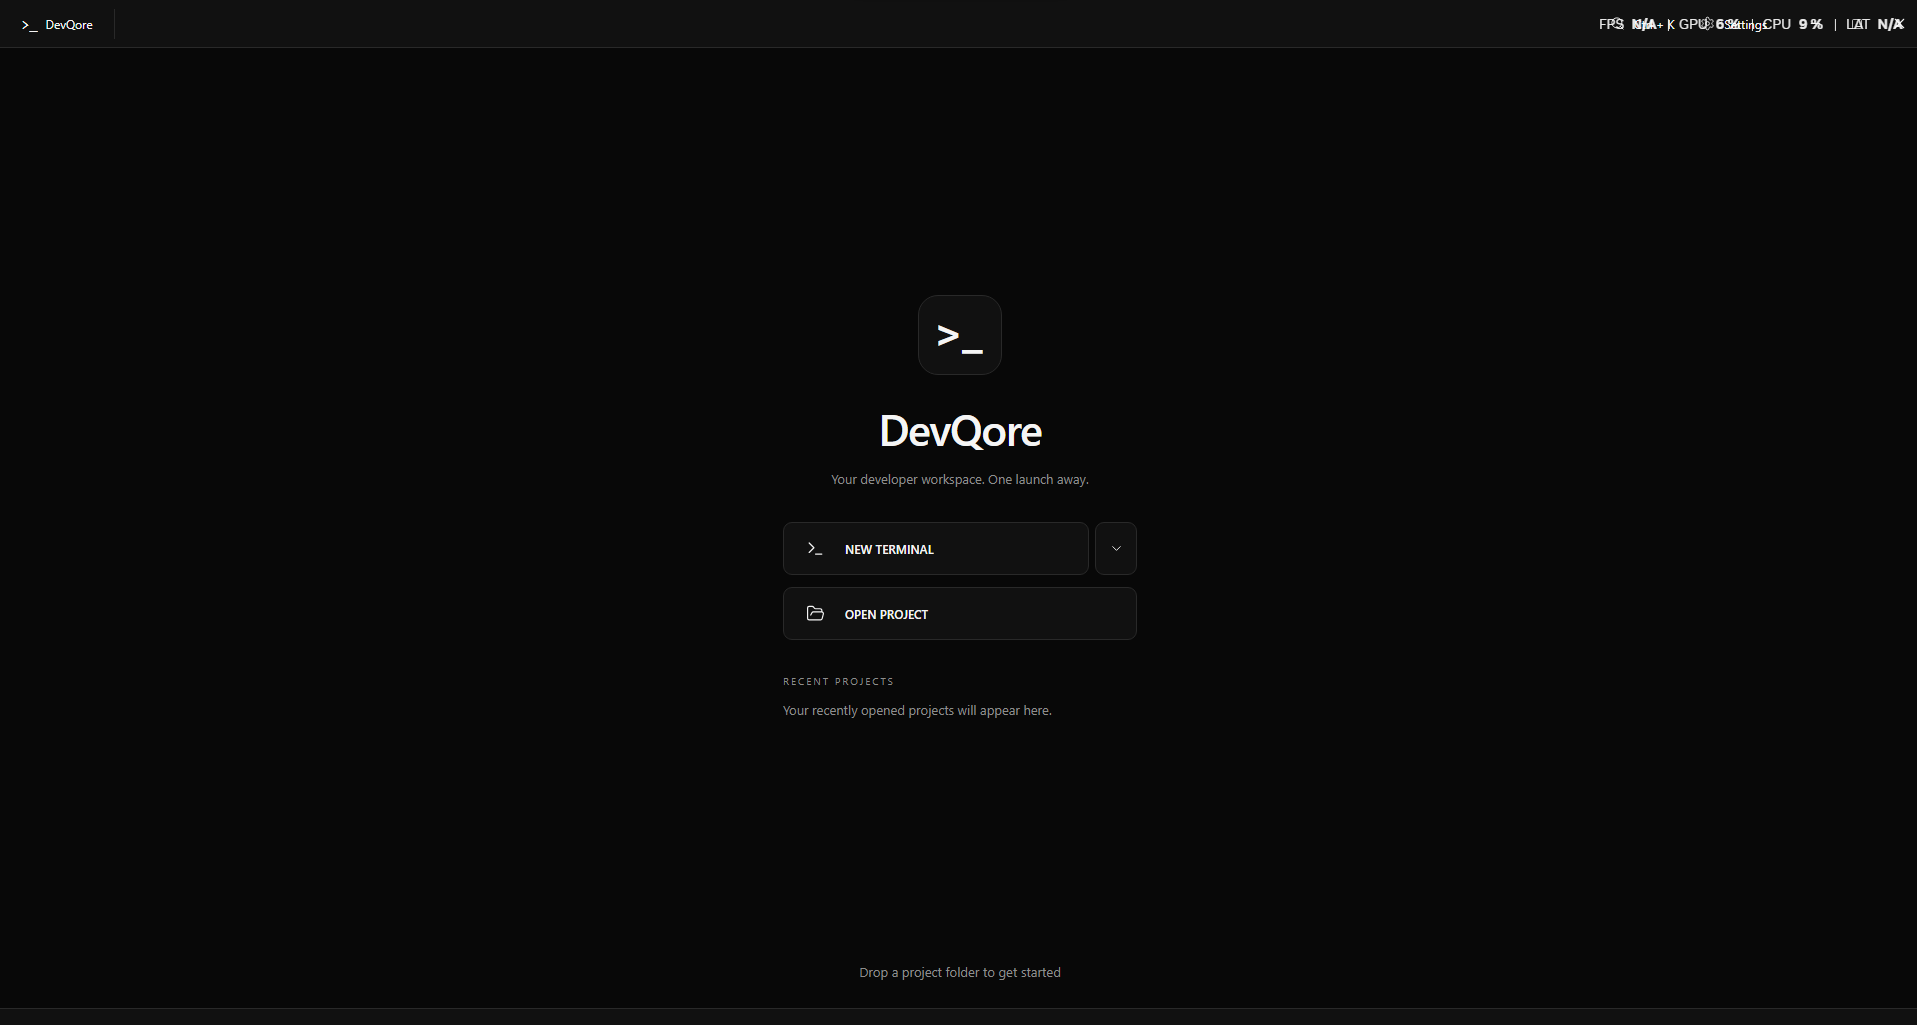Open Project from the welcome screen
This screenshot has width=1917, height=1025.
point(959,613)
